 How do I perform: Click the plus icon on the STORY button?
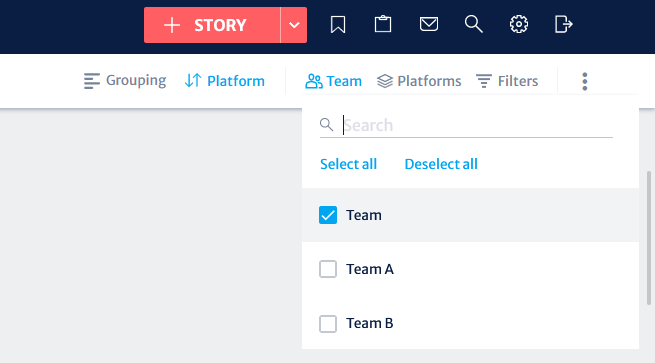(172, 25)
